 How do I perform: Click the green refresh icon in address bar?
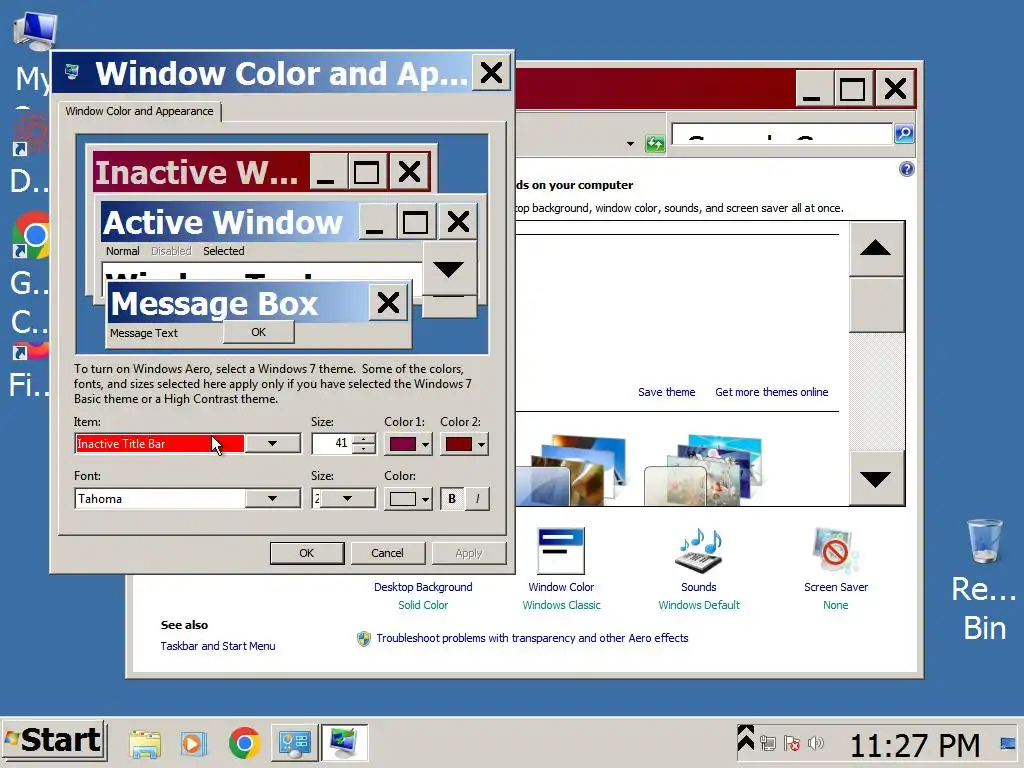[x=654, y=143]
